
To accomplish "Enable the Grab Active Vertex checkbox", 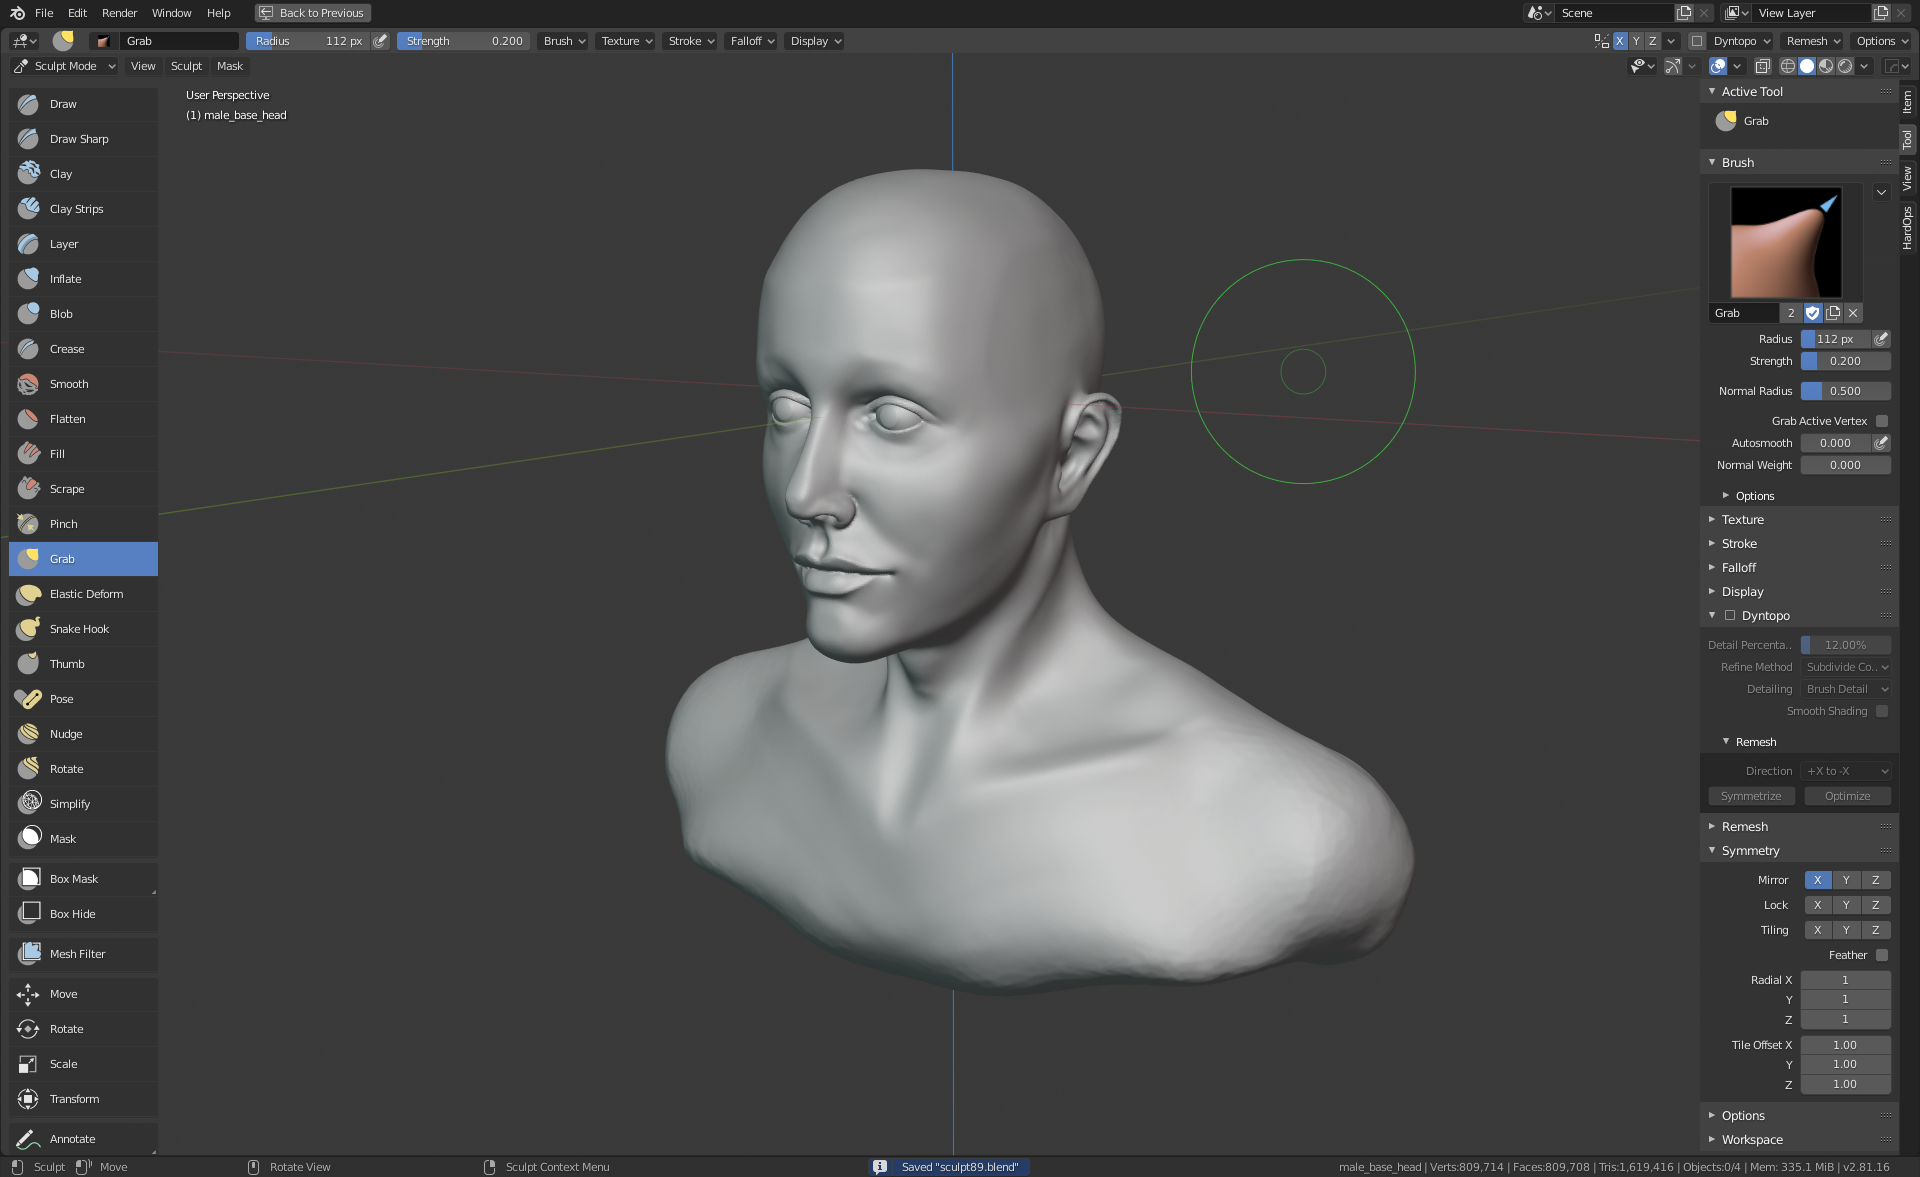I will click(x=1882, y=421).
